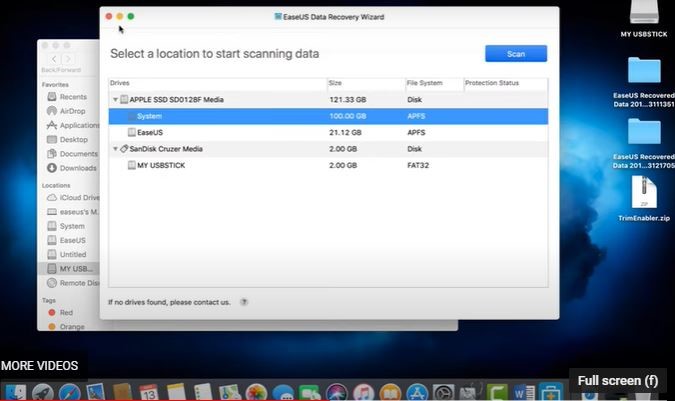
Task: Open Messages from the Dock
Action: click(283, 392)
